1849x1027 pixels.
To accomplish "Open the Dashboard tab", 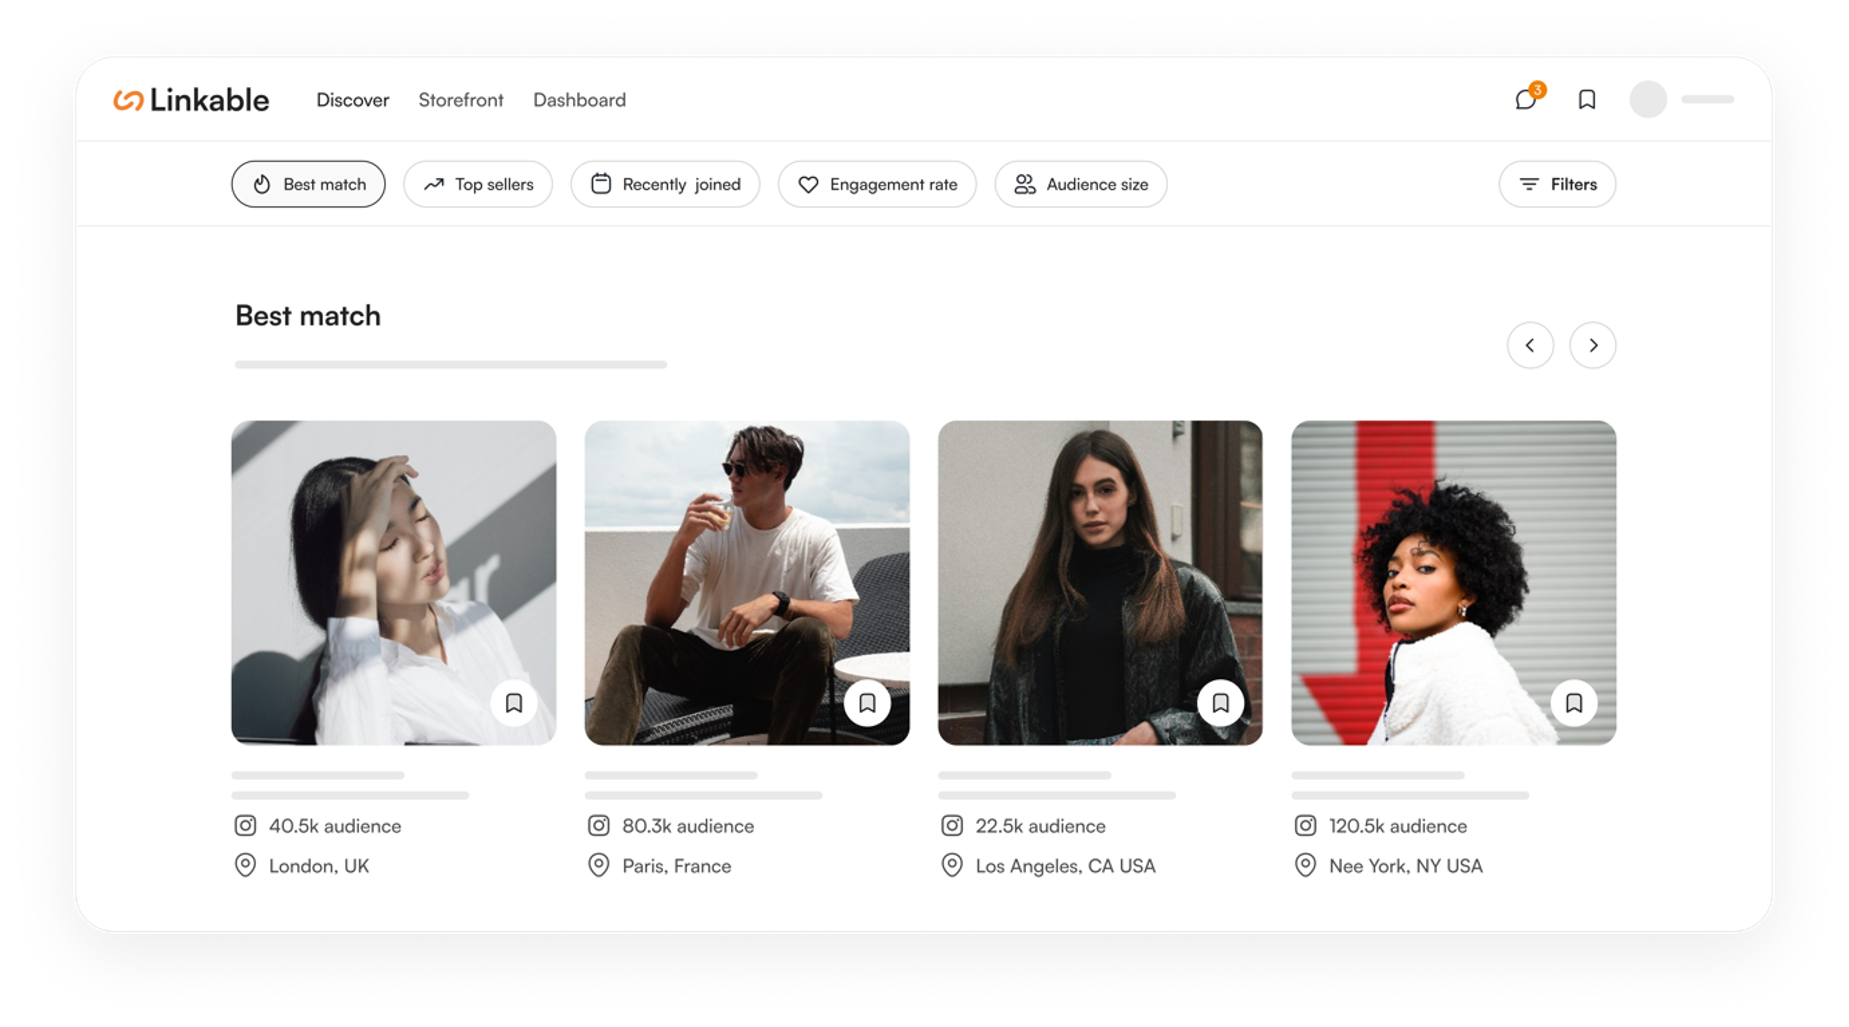I will (579, 100).
